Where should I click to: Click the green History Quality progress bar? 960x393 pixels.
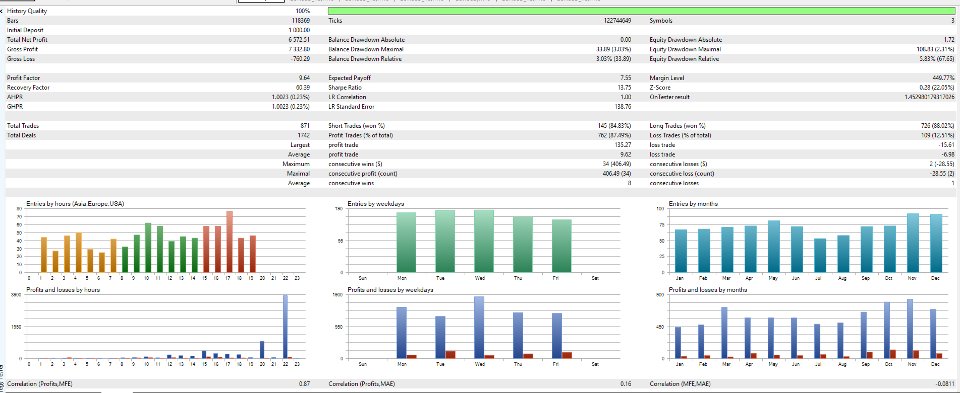tap(642, 11)
